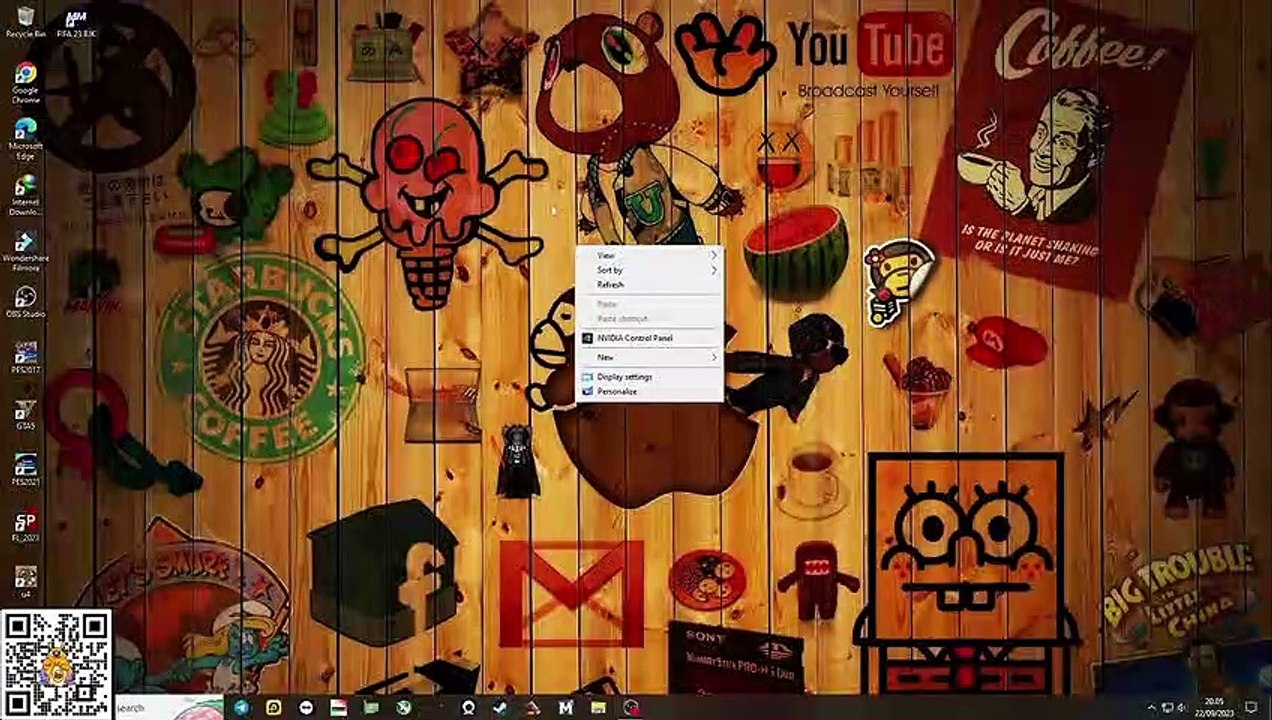Screen dimensions: 1272x720
Task: Choose Paste in the context menu
Action: coord(649,304)
